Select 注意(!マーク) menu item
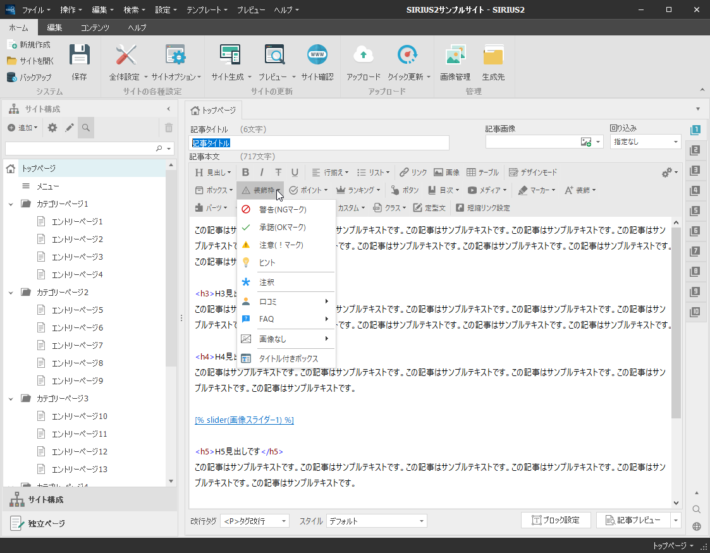Image resolution: width=710 pixels, height=553 pixels. click(x=286, y=245)
